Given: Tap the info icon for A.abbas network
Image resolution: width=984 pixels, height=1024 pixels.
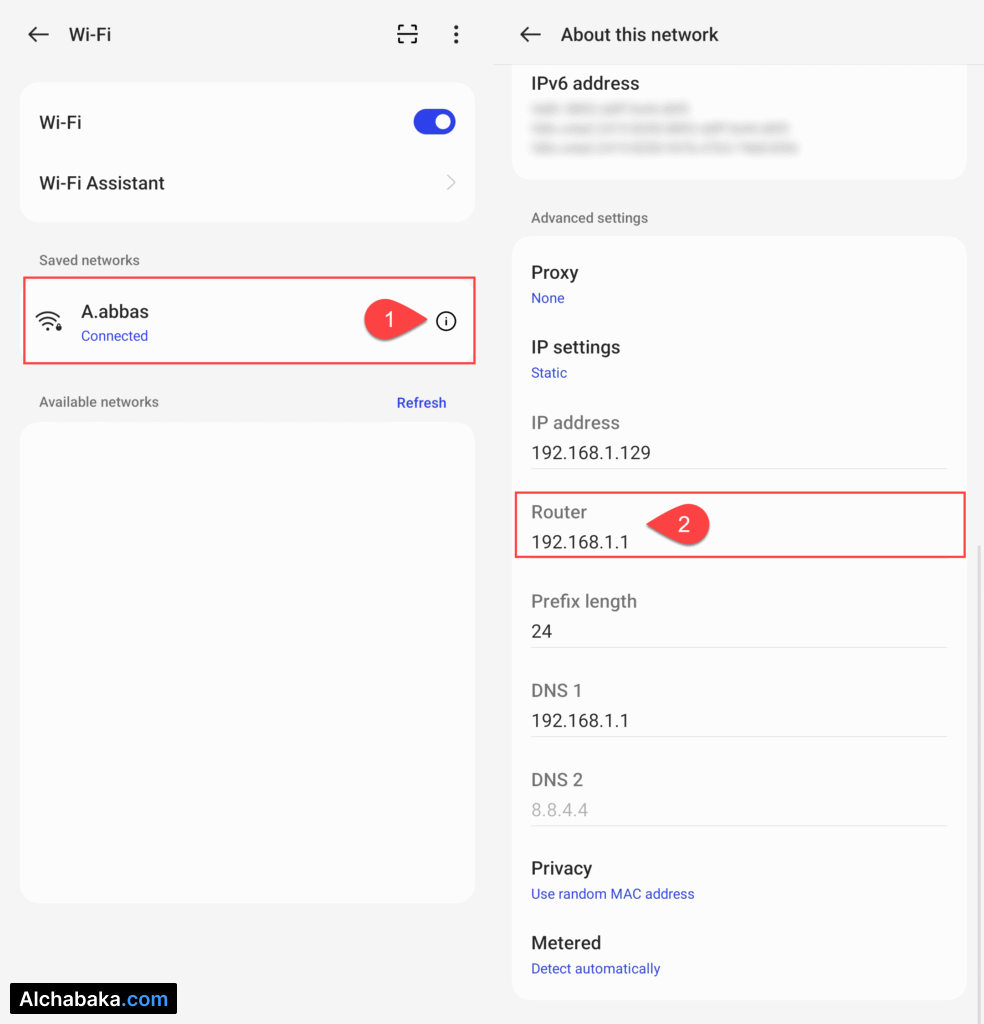Looking at the screenshot, I should point(446,321).
